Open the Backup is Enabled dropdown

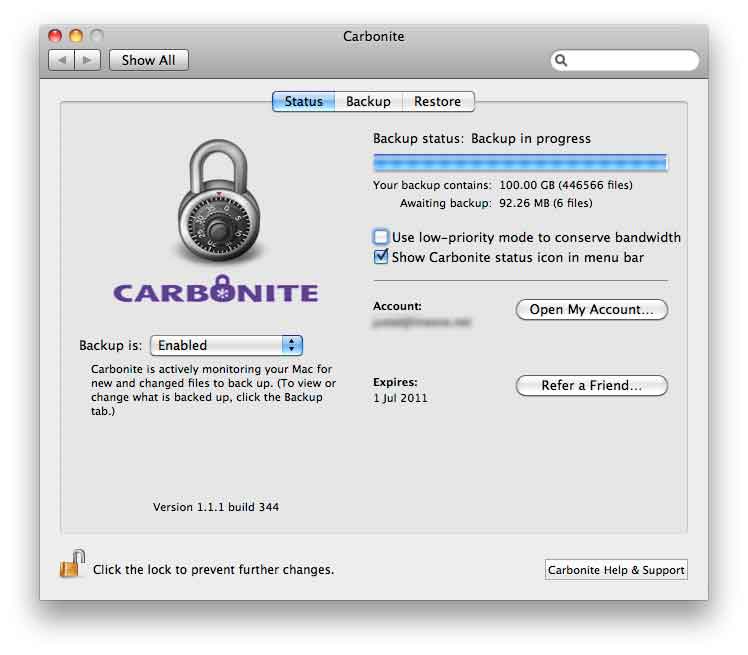click(x=226, y=345)
